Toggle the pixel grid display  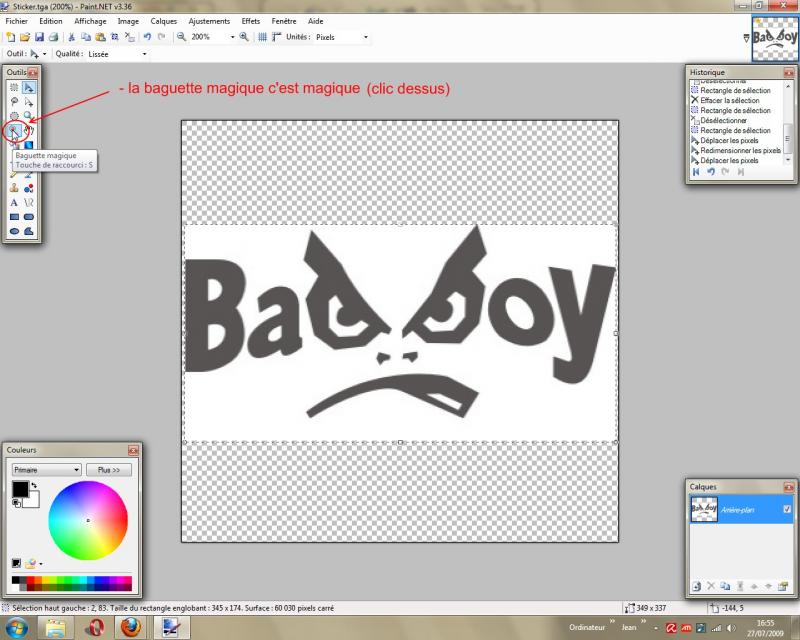tap(262, 37)
